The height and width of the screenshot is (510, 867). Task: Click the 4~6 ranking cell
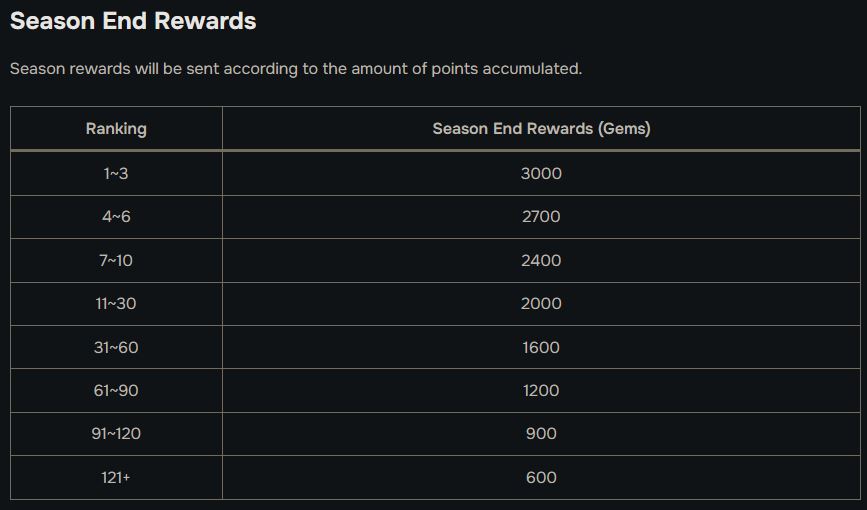pos(116,217)
